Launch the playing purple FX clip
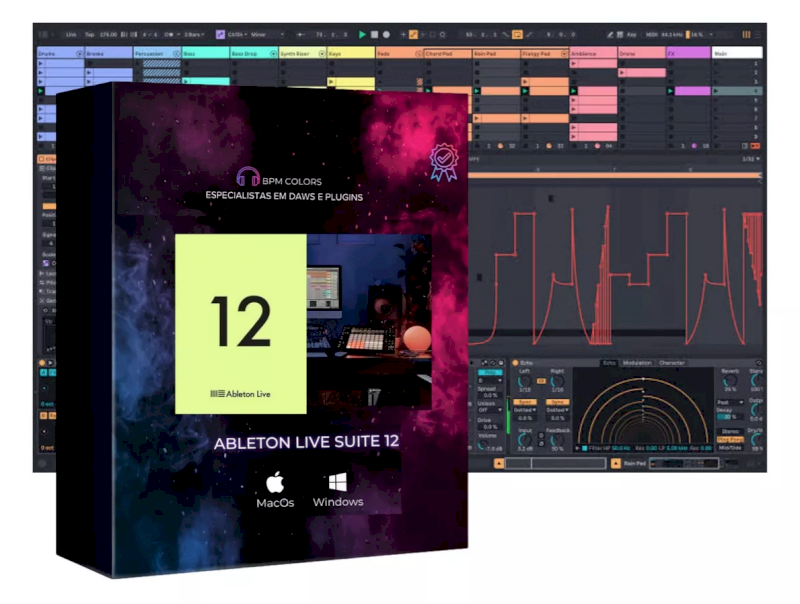The image size is (800, 604). [670, 91]
